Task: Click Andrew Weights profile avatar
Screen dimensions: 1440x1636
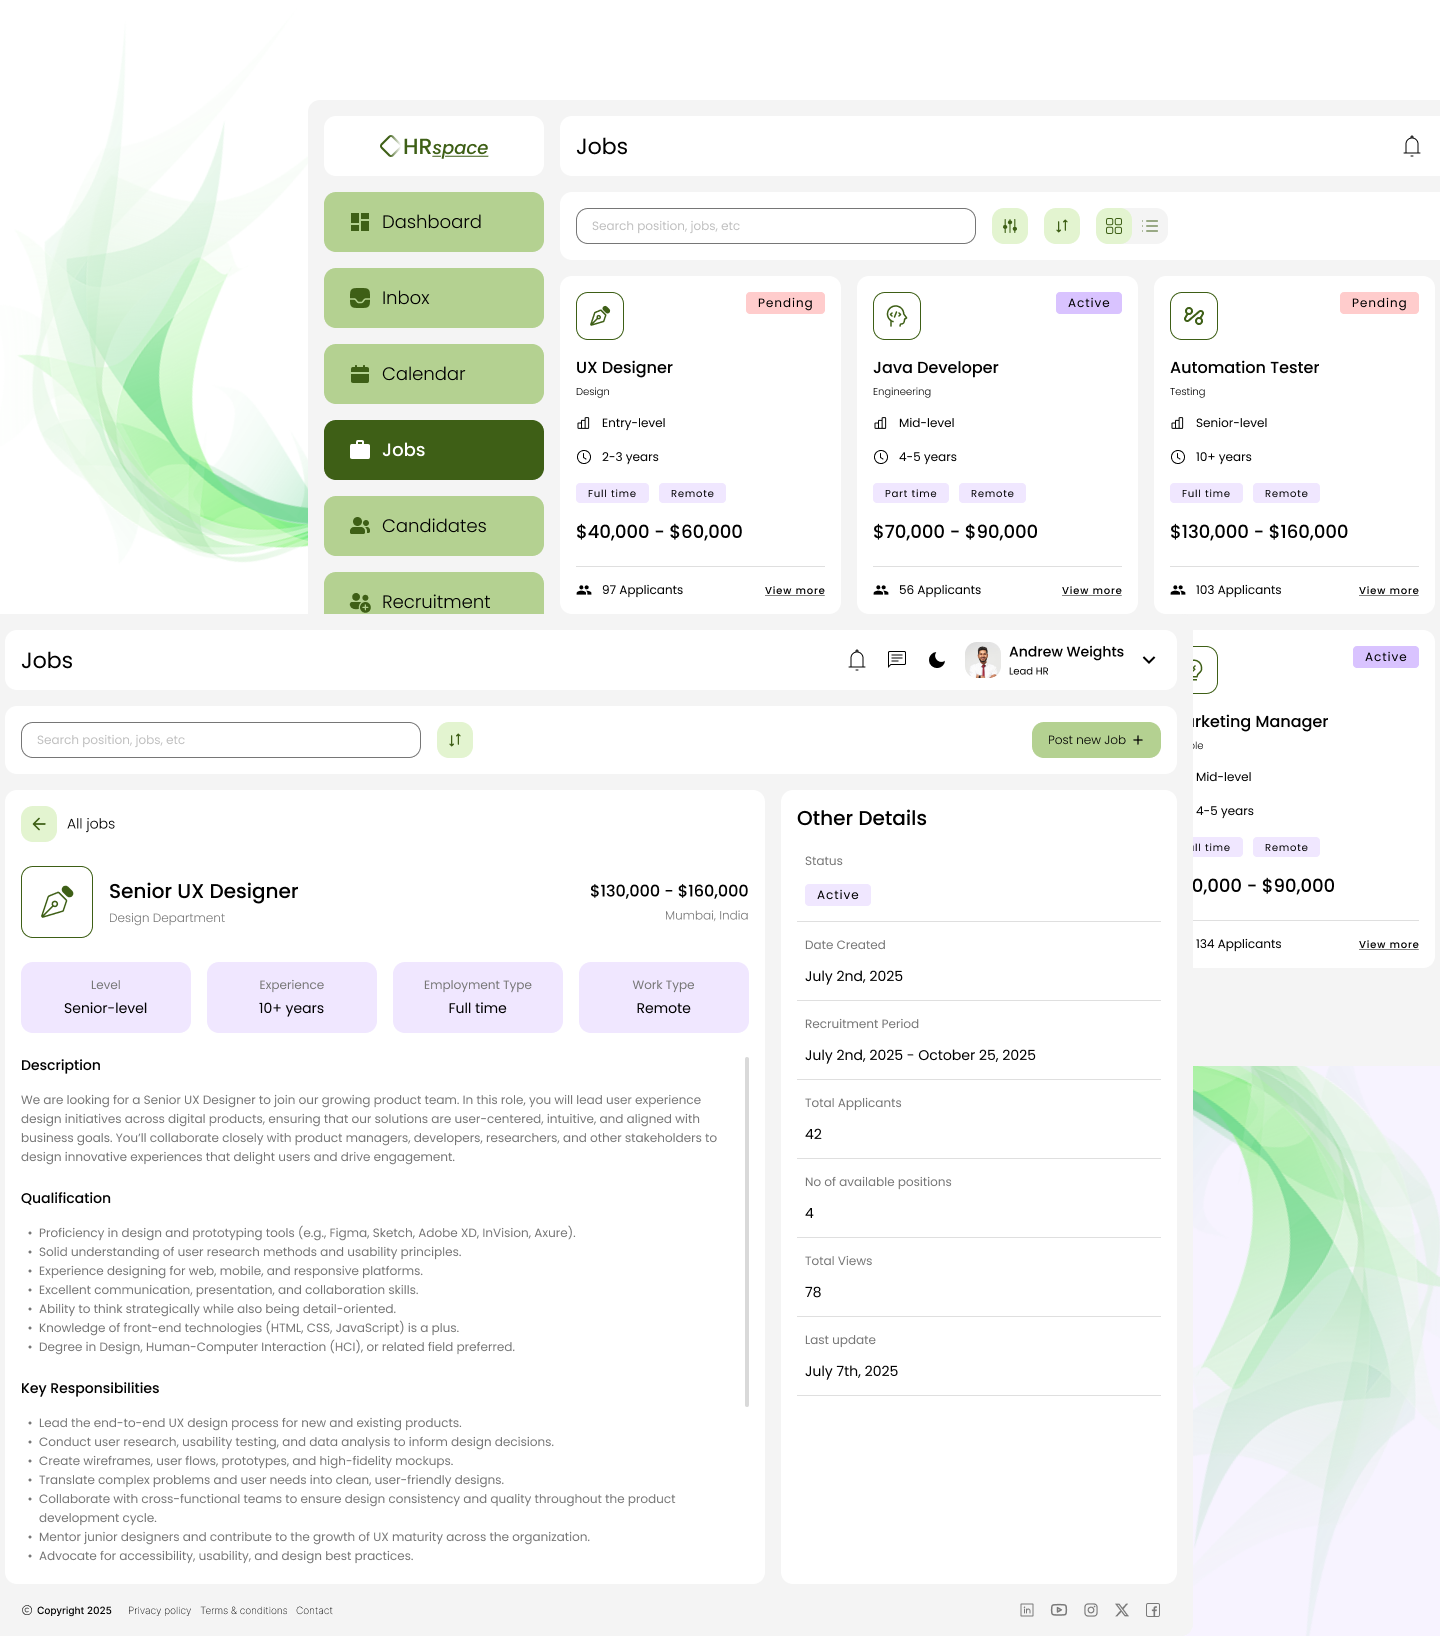Action: pos(983,660)
